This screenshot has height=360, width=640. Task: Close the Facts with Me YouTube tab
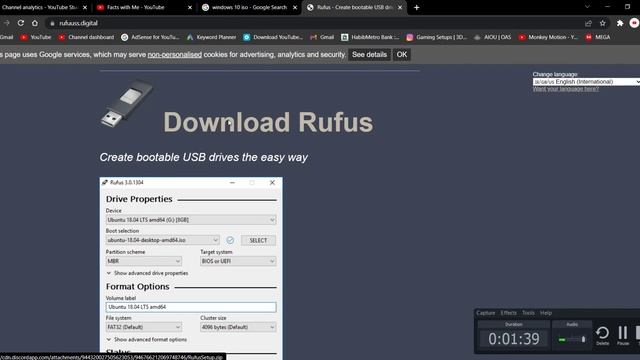[190, 7]
